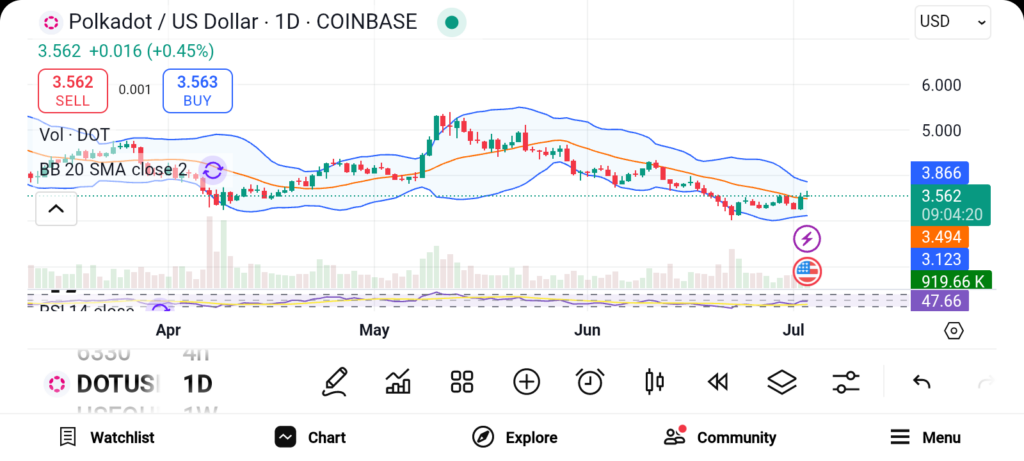Change the 1D interval selector

pos(197,384)
